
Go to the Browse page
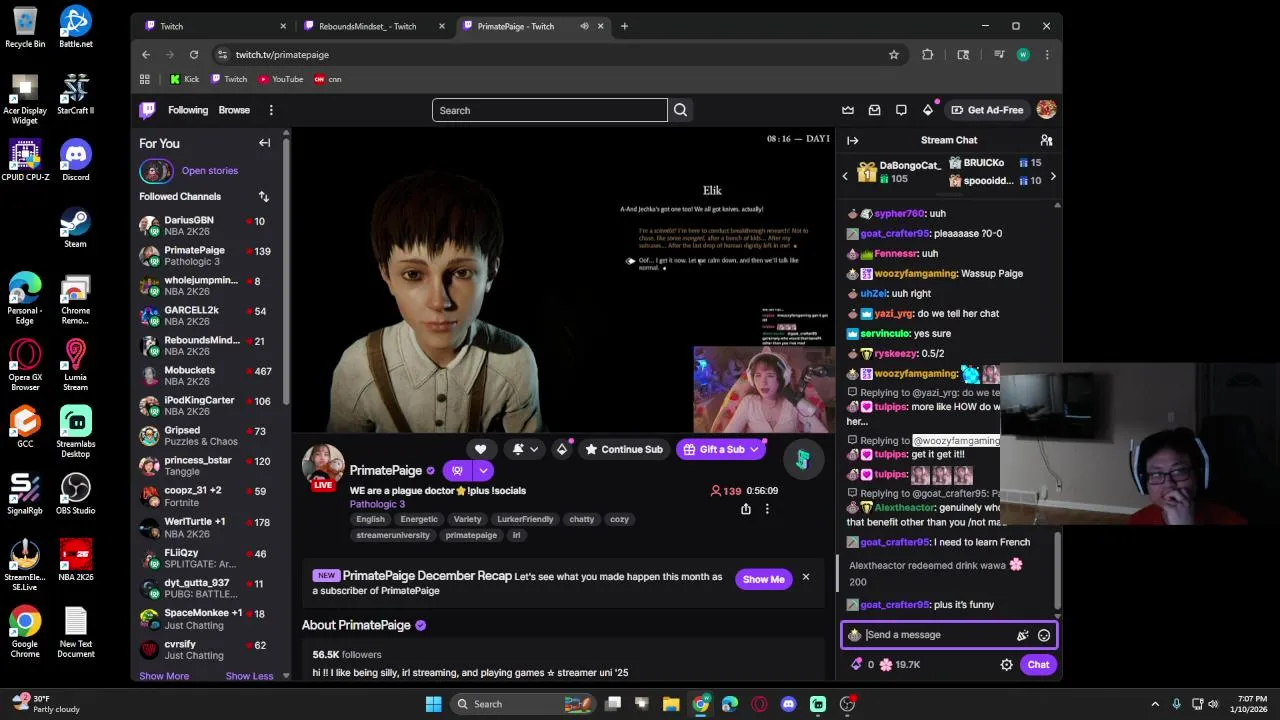pyautogui.click(x=234, y=110)
